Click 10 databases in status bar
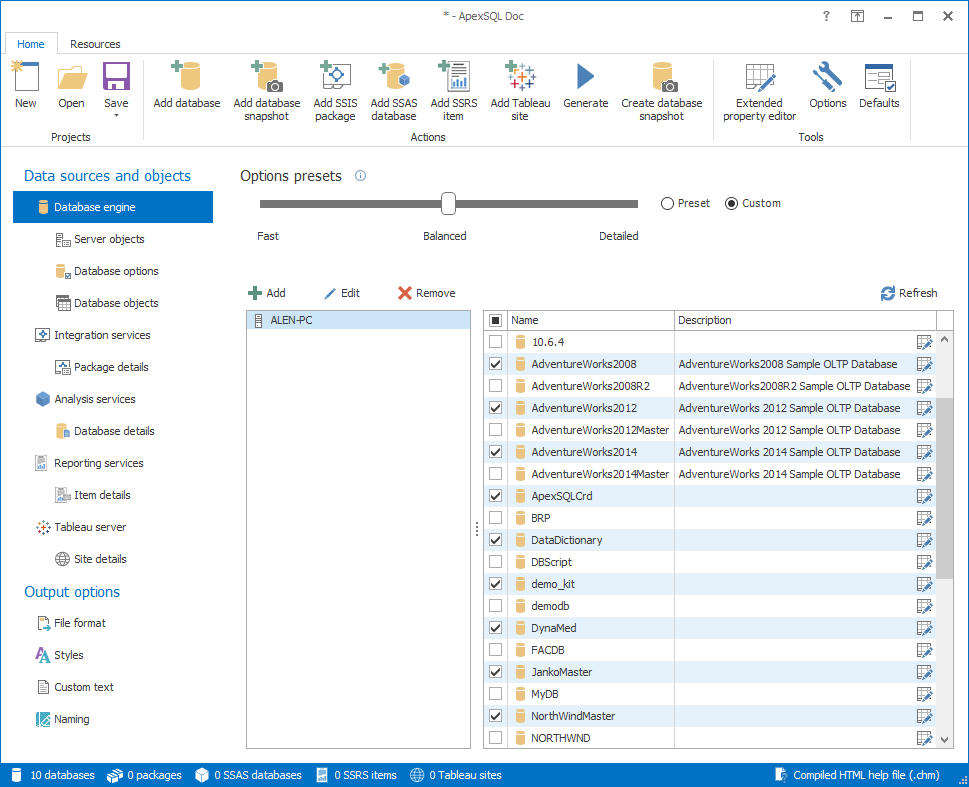Viewport: 969px width, 787px height. pyautogui.click(x=54, y=775)
